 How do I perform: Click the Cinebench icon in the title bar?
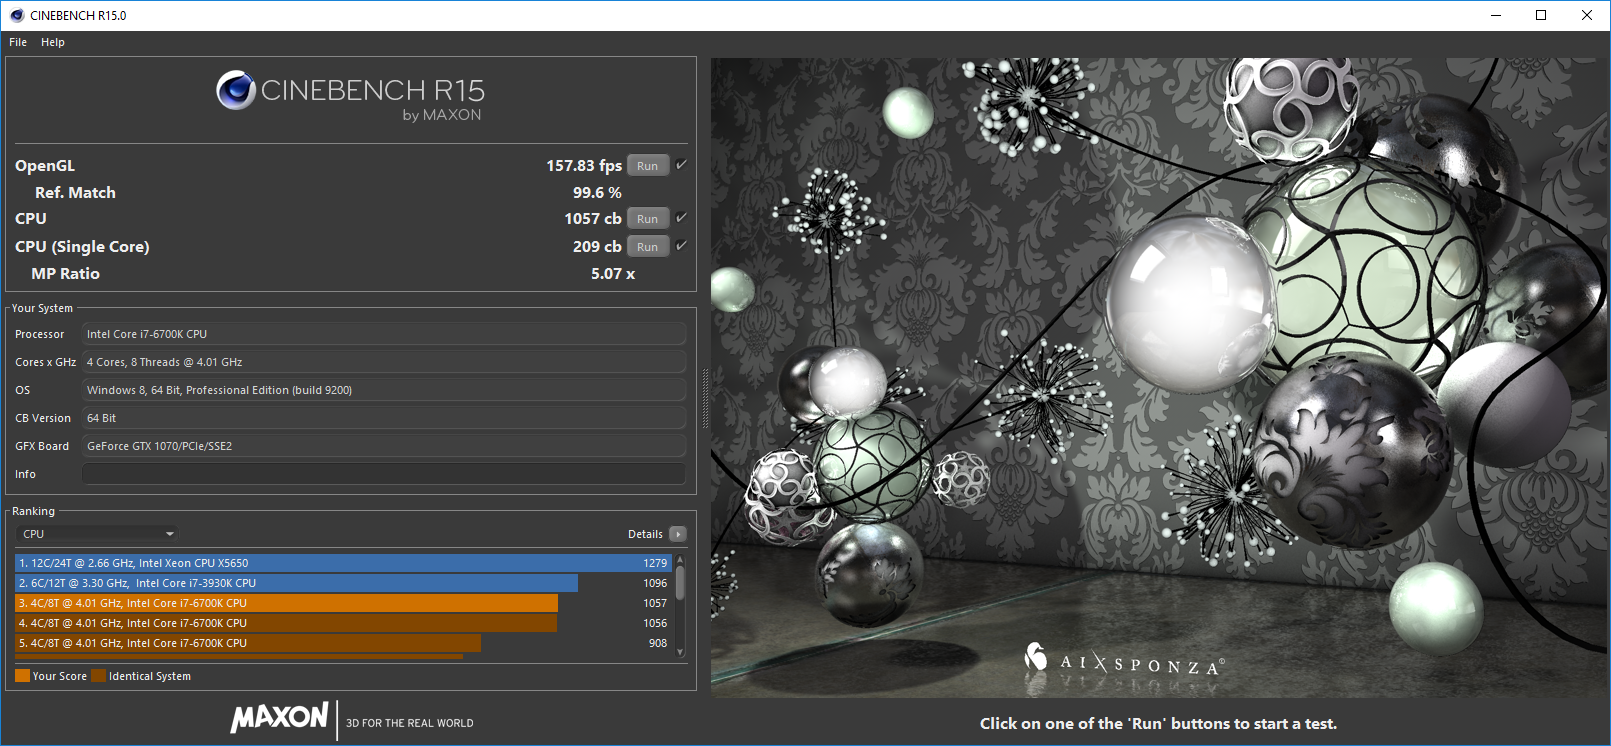click(16, 15)
